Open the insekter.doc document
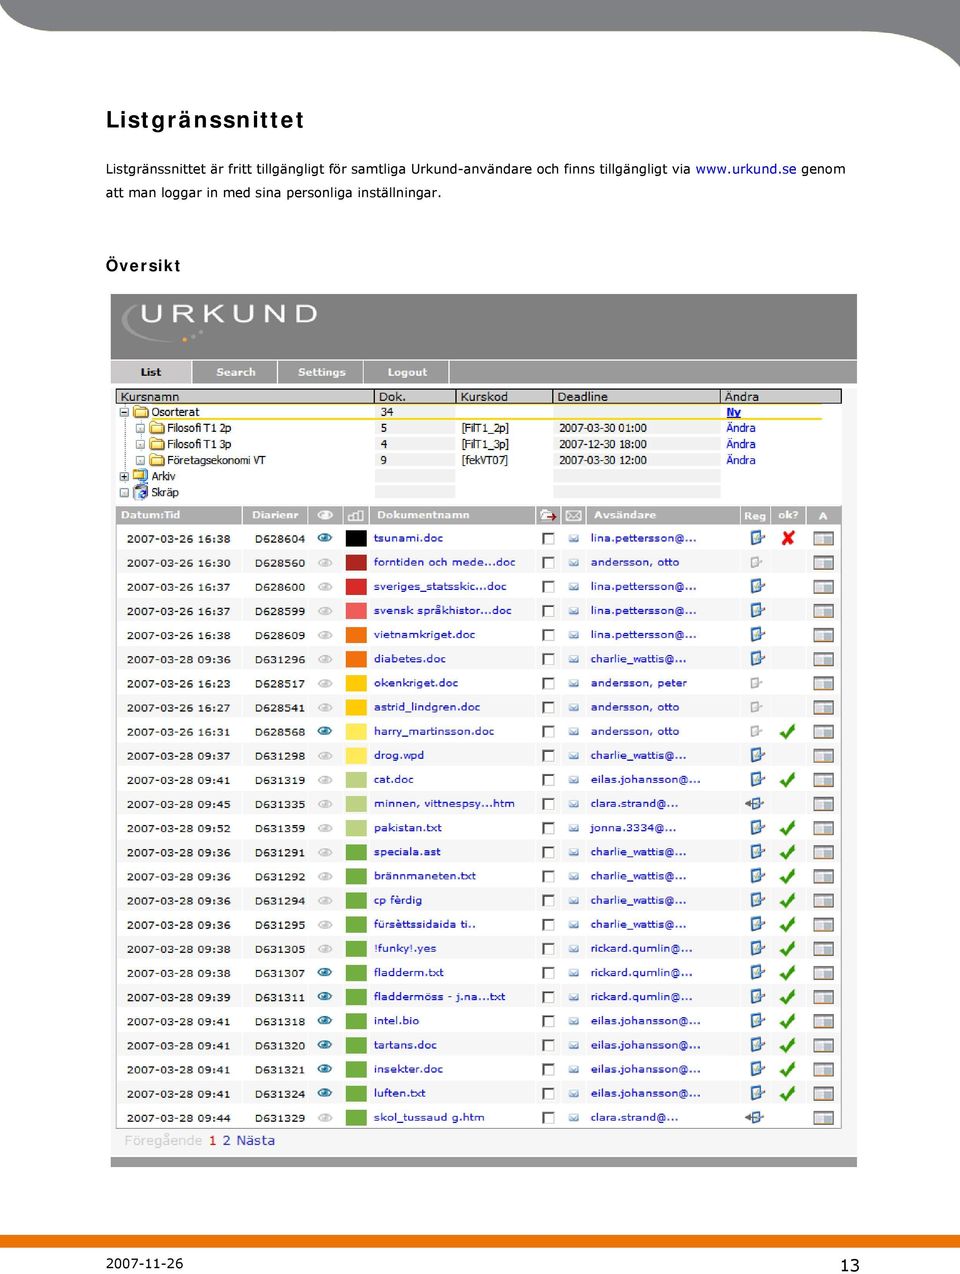 (x=408, y=1069)
